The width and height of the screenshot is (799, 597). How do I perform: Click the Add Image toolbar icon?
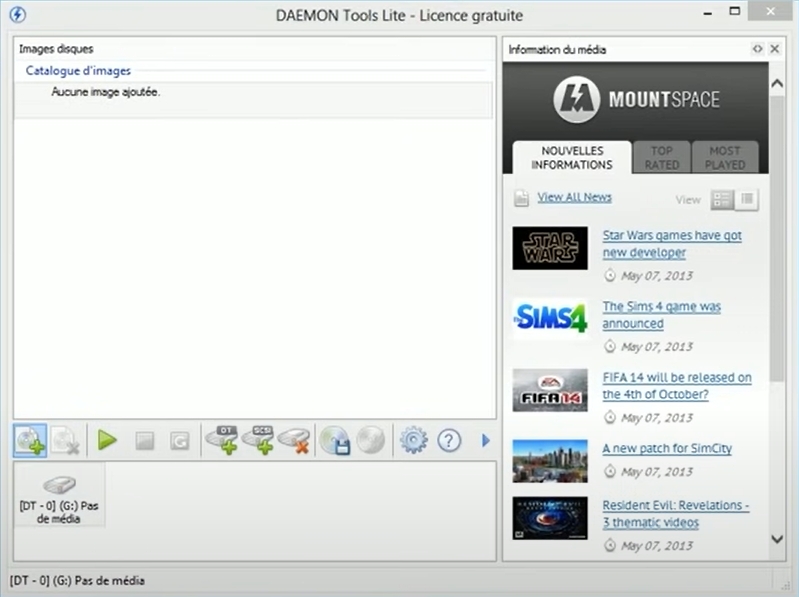coord(29,440)
